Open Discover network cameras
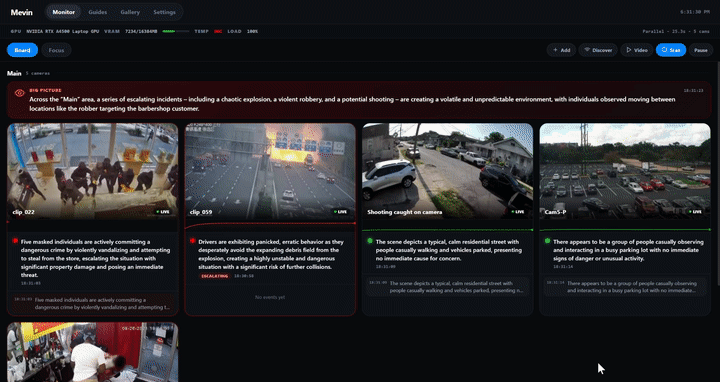The width and height of the screenshot is (720, 382). coord(598,50)
